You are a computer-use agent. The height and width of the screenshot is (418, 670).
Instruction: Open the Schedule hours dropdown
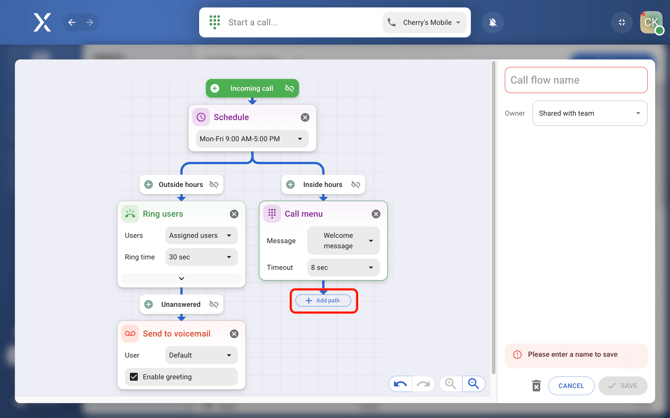251,139
